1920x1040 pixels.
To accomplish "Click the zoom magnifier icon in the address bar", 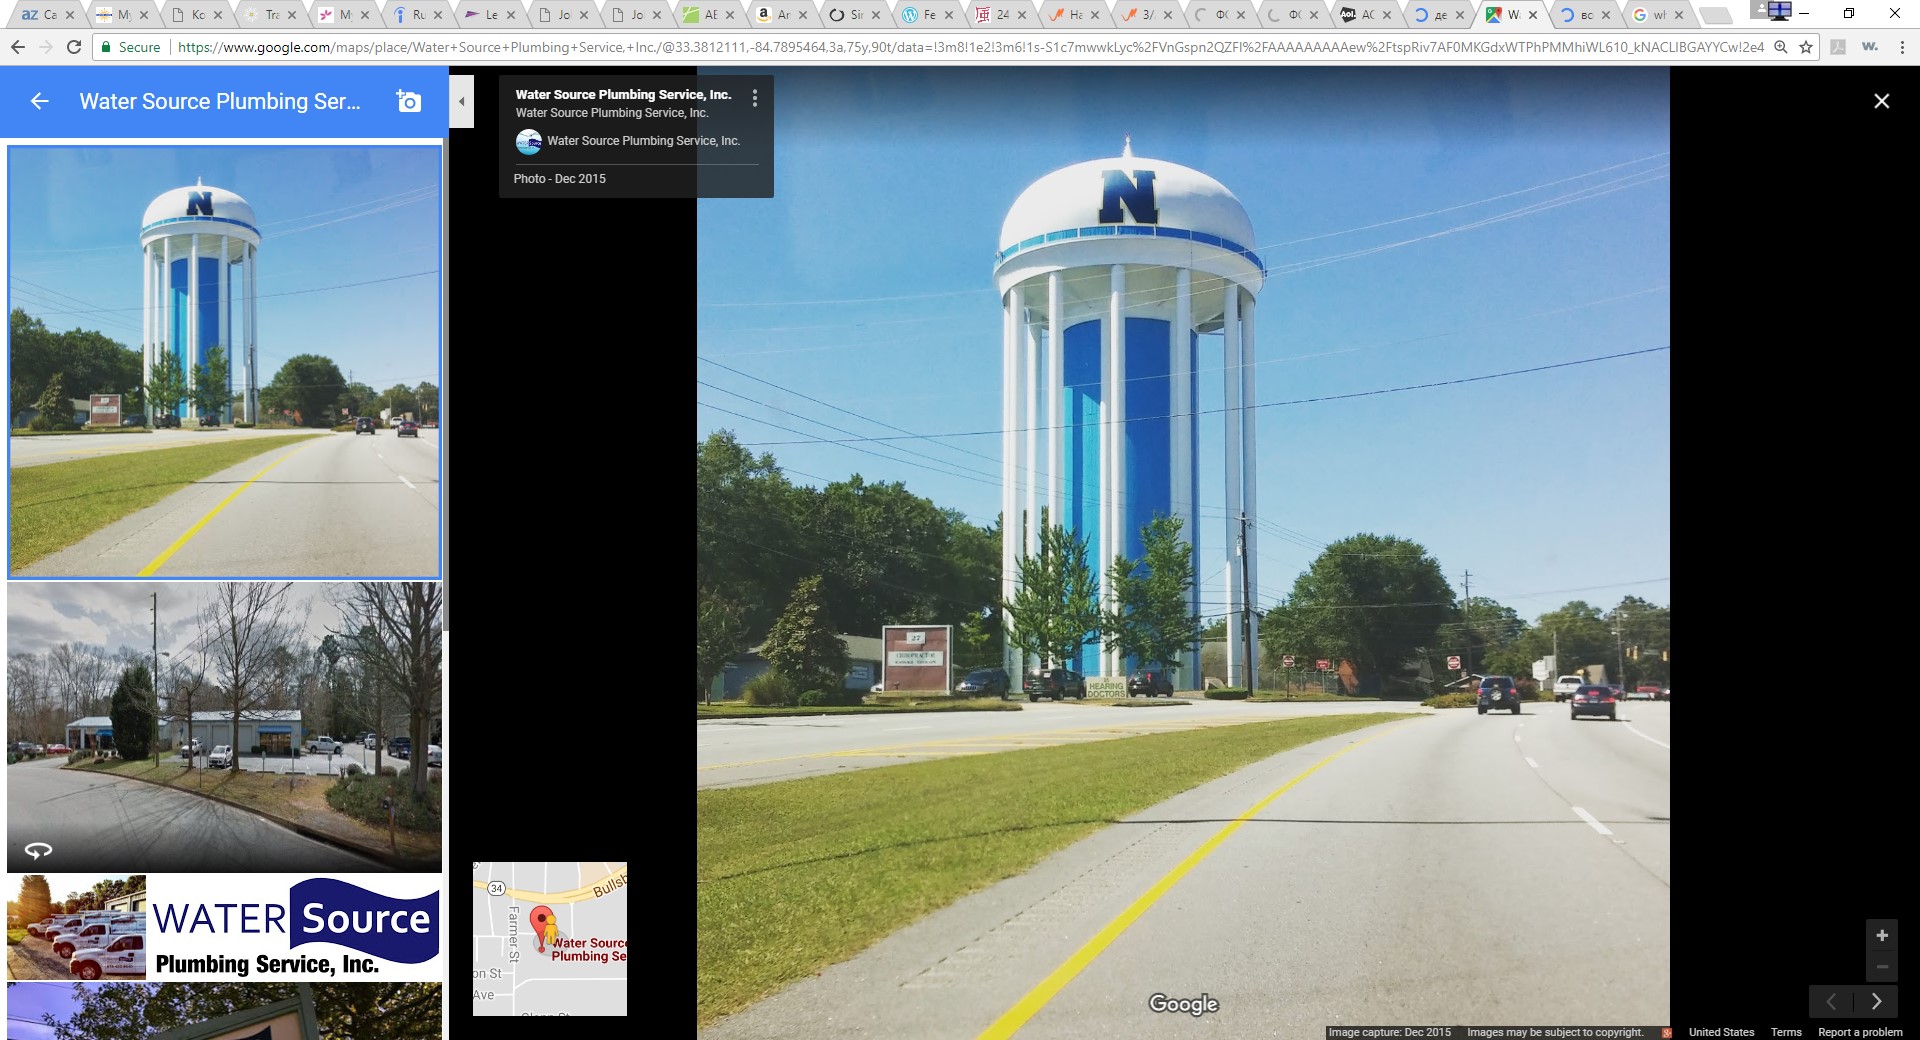I will [x=1781, y=47].
